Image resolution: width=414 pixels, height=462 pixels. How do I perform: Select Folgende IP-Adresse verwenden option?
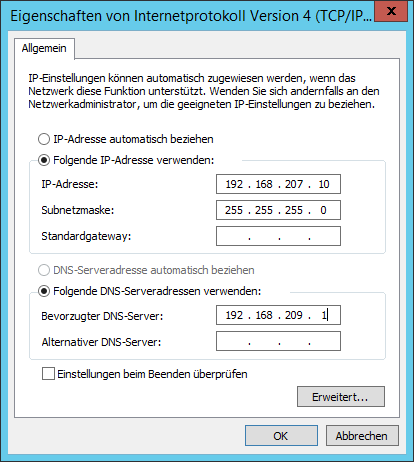44,160
